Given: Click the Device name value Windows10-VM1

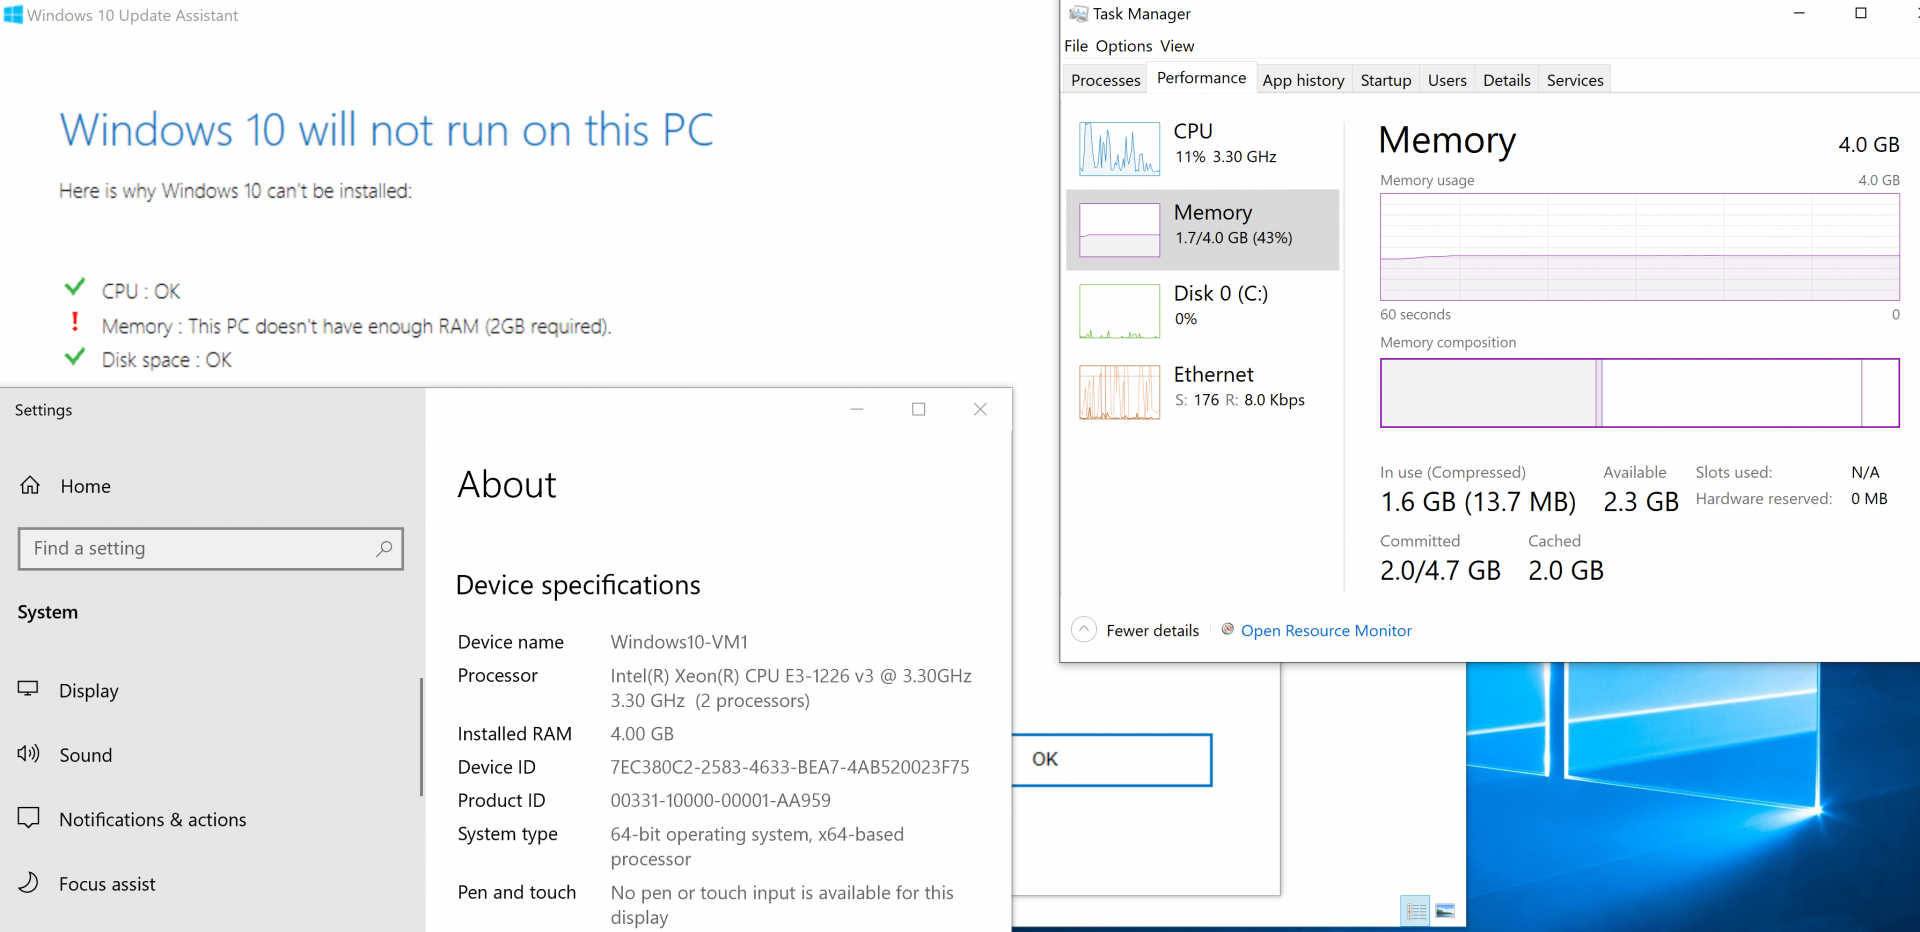Looking at the screenshot, I should (x=679, y=642).
